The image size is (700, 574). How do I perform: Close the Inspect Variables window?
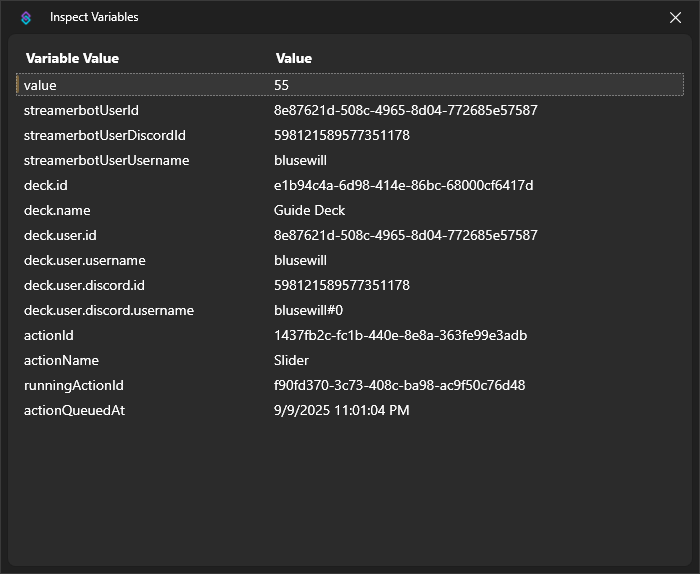tap(675, 17)
